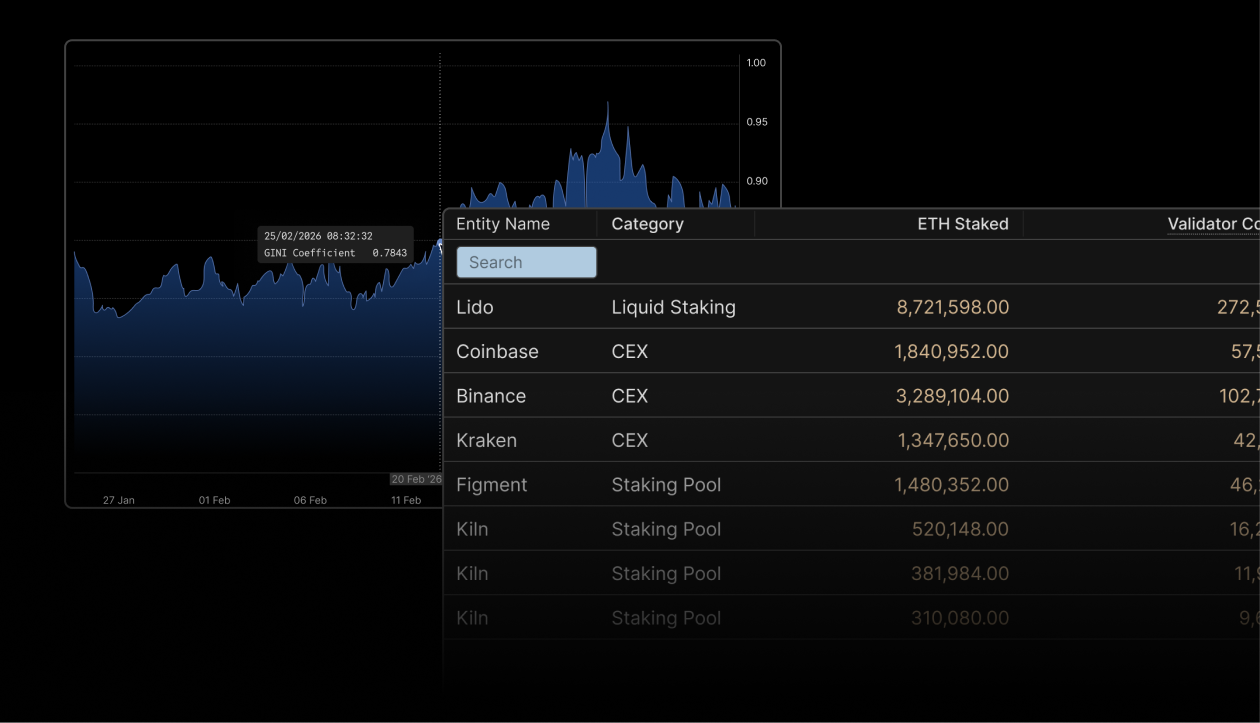Select Kiln in the 520,148.00 row

472,529
